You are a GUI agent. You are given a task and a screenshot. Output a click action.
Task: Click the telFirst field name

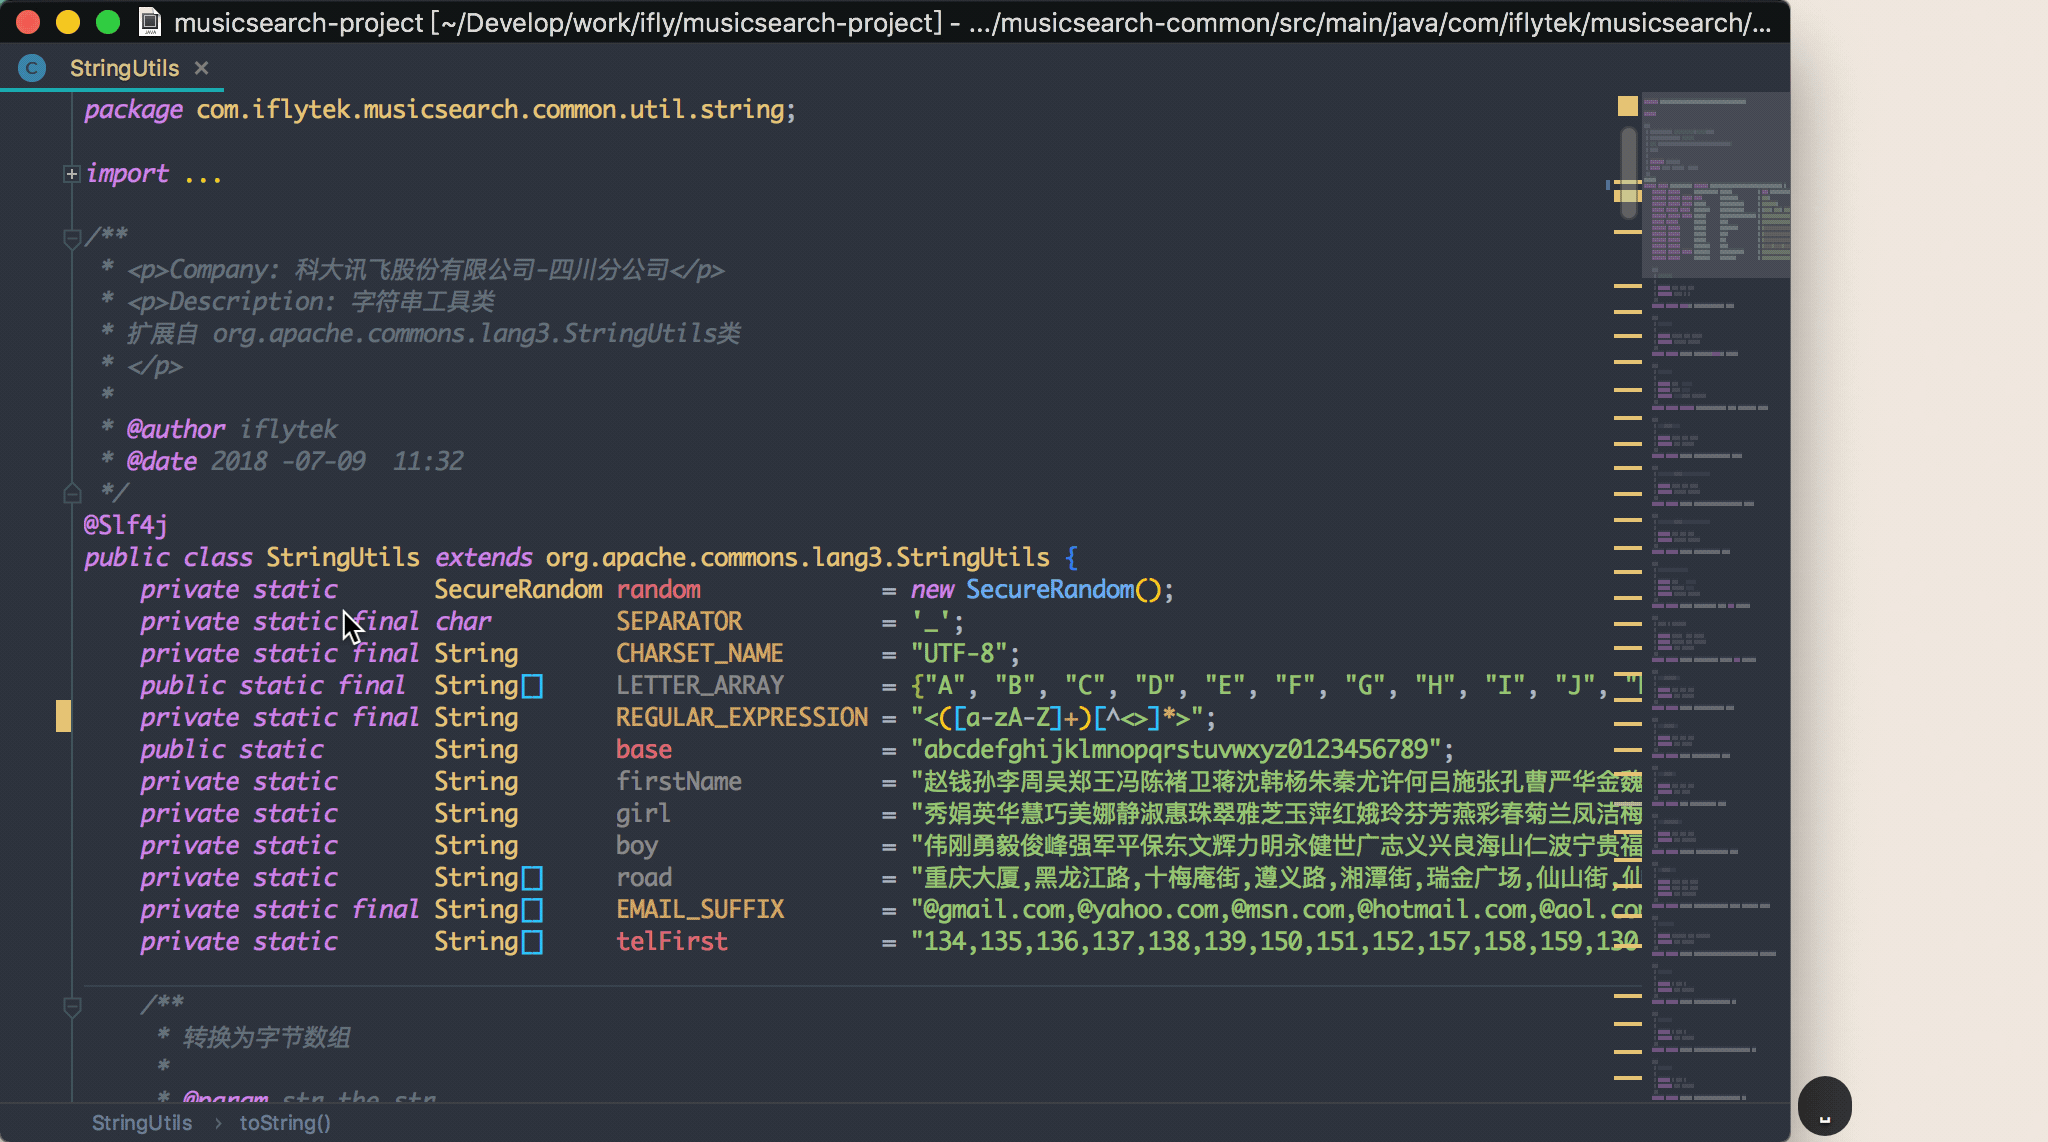coord(671,941)
